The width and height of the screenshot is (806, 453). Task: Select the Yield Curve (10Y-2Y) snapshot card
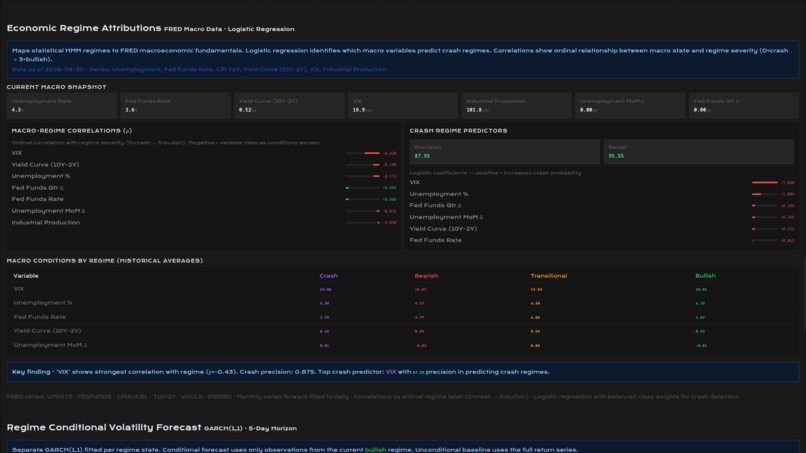[289, 105]
